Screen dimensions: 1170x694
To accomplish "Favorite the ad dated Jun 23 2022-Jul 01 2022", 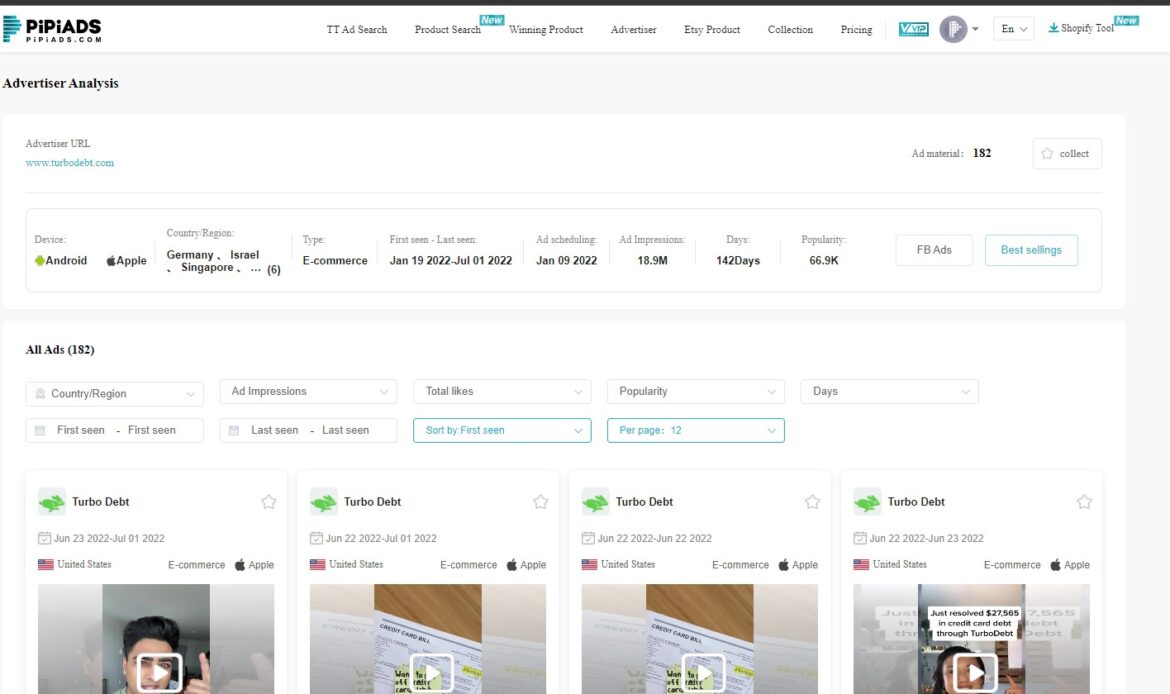I will [x=269, y=502].
